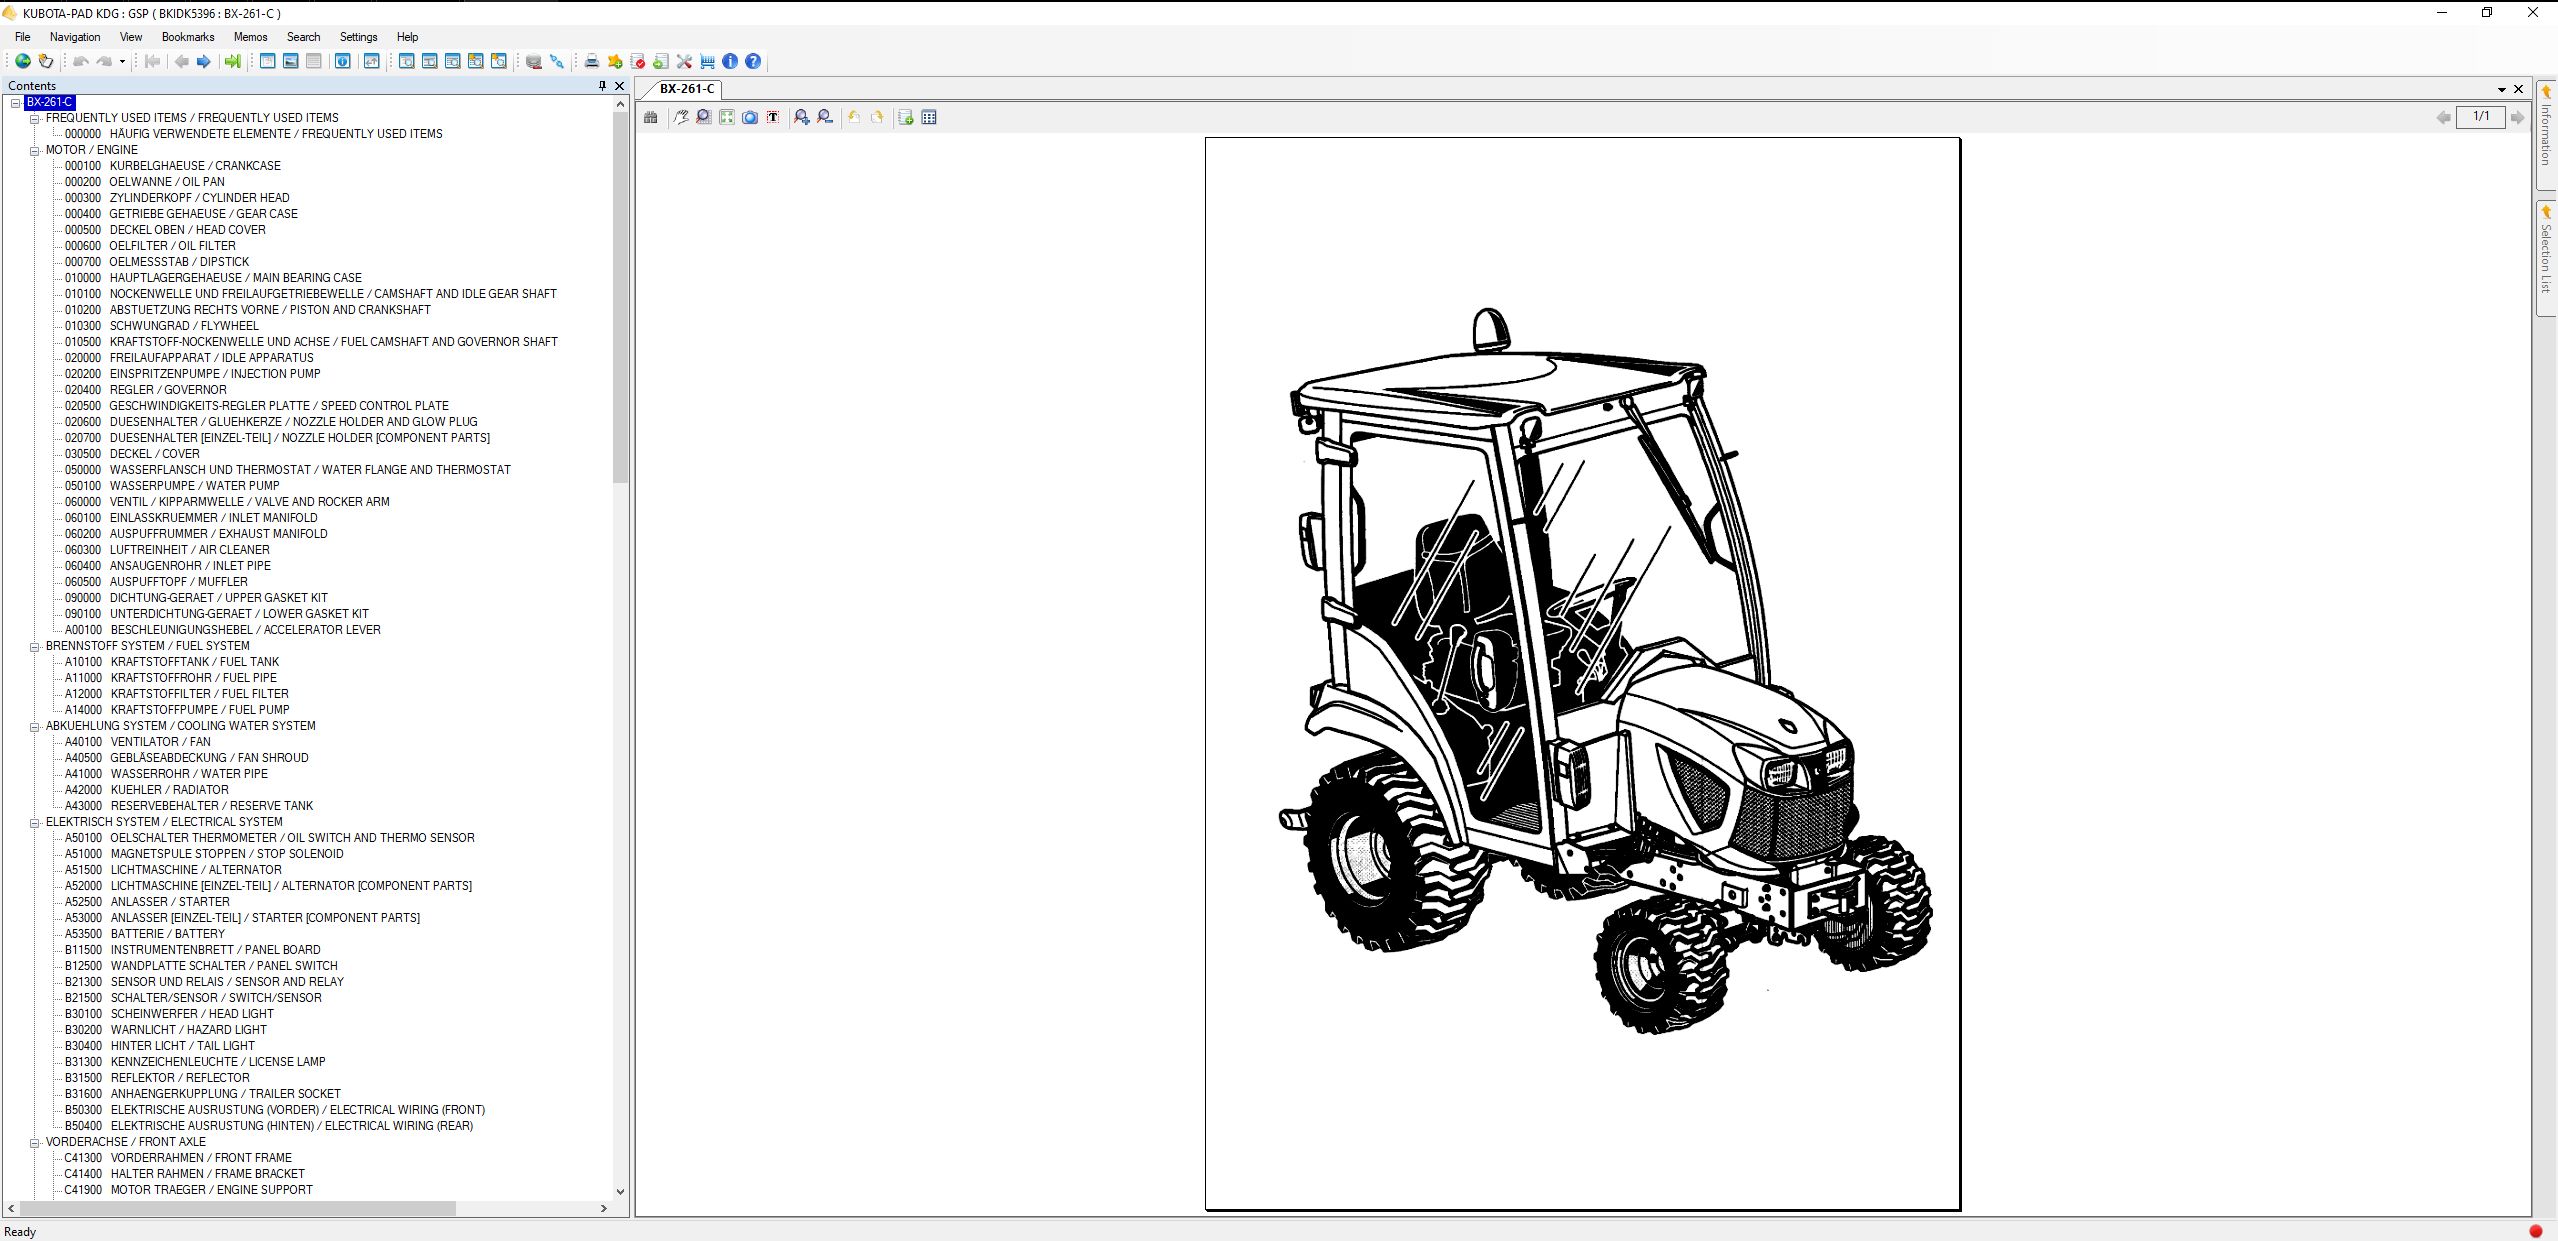Click the blue chain link icon
The image size is (2558, 1241).
click(557, 61)
